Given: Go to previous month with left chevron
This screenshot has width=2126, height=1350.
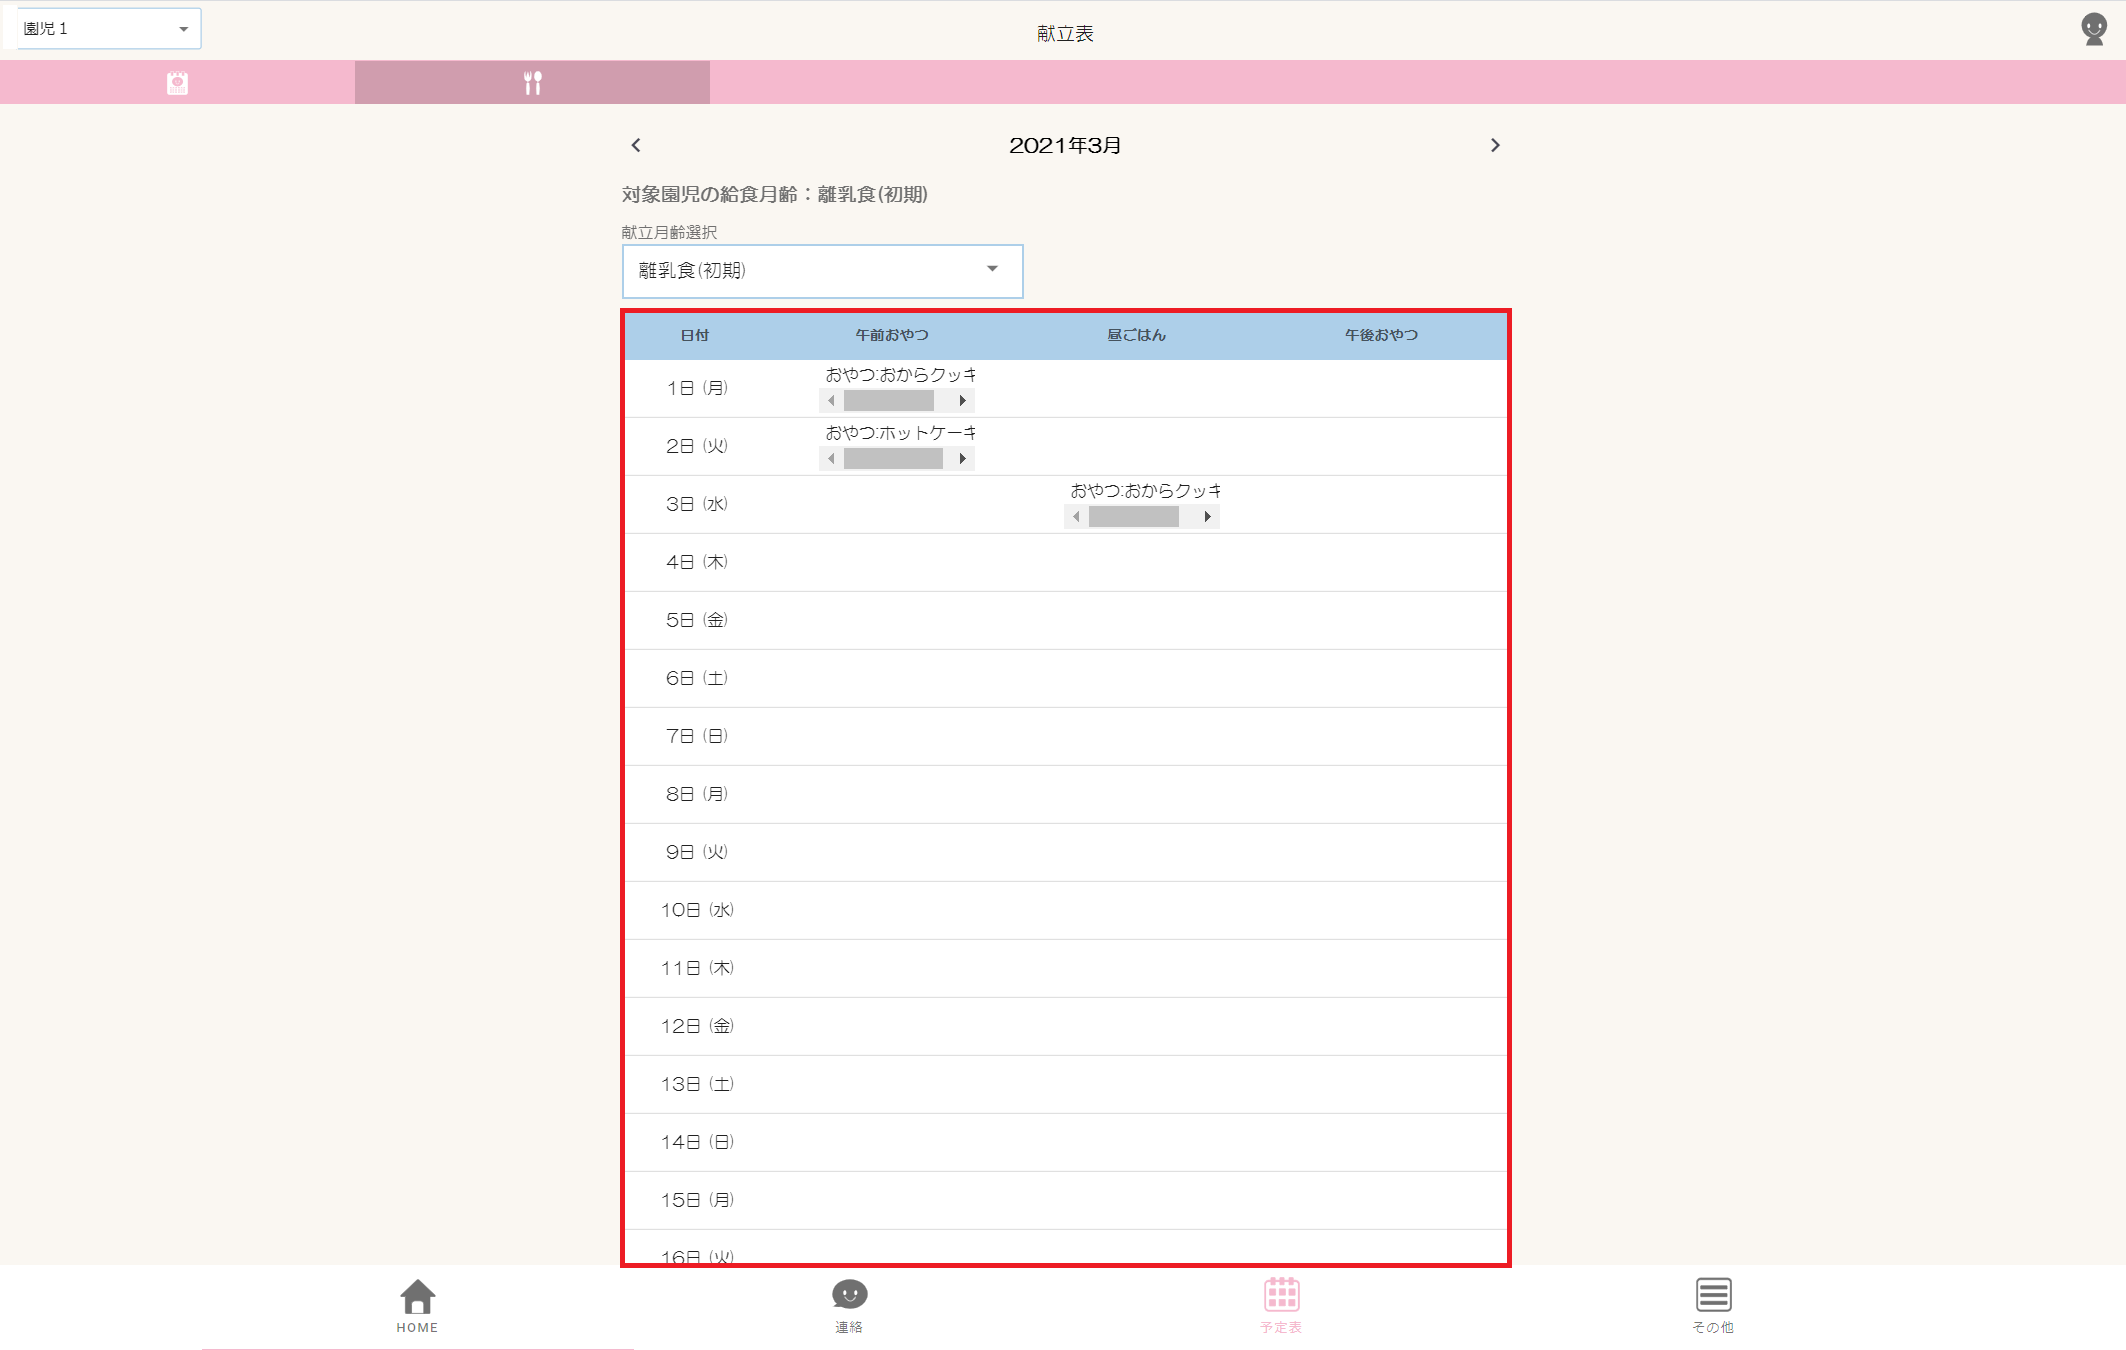Looking at the screenshot, I should [636, 145].
